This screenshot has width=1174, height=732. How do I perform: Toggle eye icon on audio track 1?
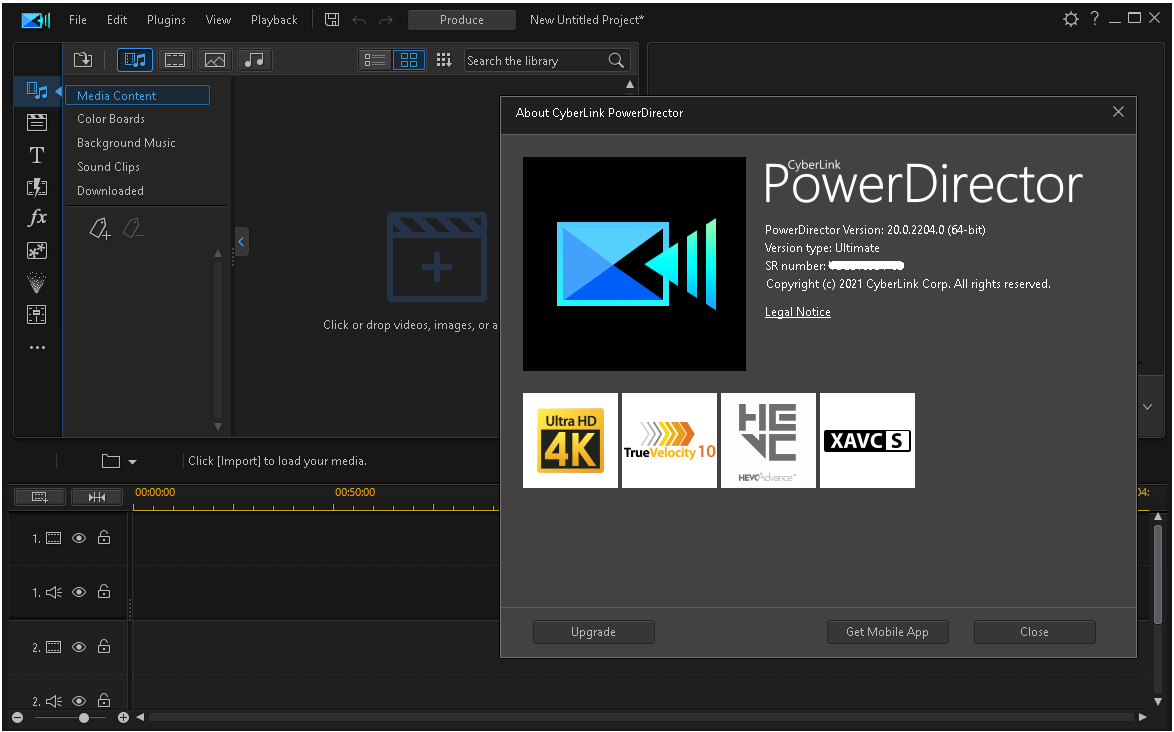pos(79,592)
